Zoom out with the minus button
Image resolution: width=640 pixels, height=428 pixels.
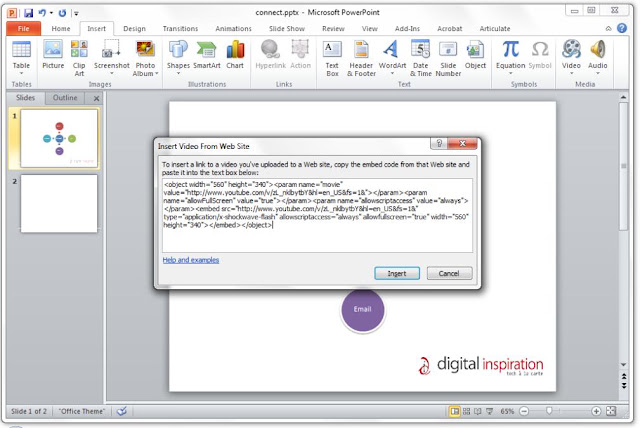click(x=524, y=411)
